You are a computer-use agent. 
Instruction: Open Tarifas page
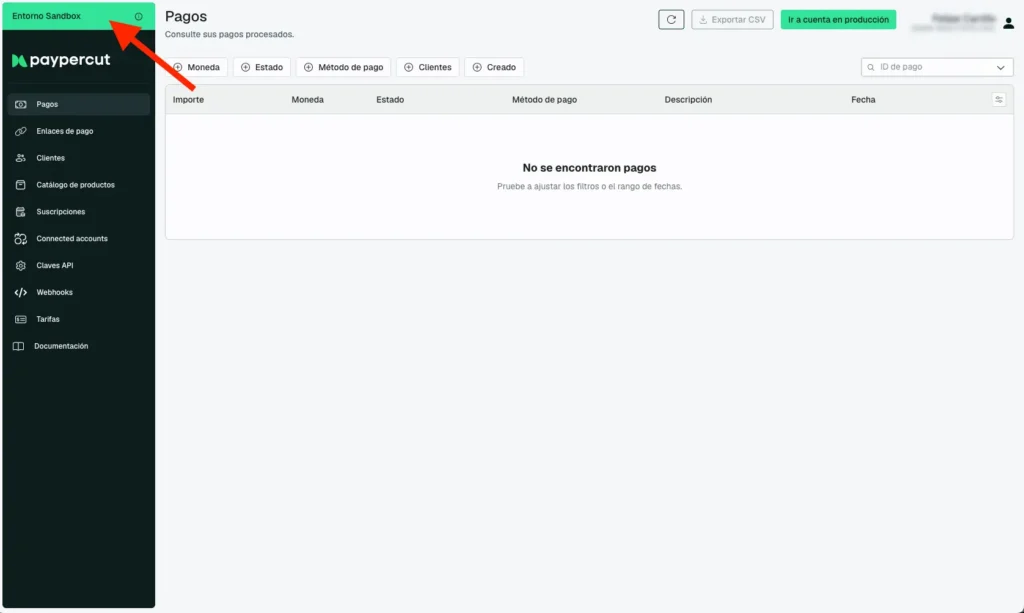point(79,319)
